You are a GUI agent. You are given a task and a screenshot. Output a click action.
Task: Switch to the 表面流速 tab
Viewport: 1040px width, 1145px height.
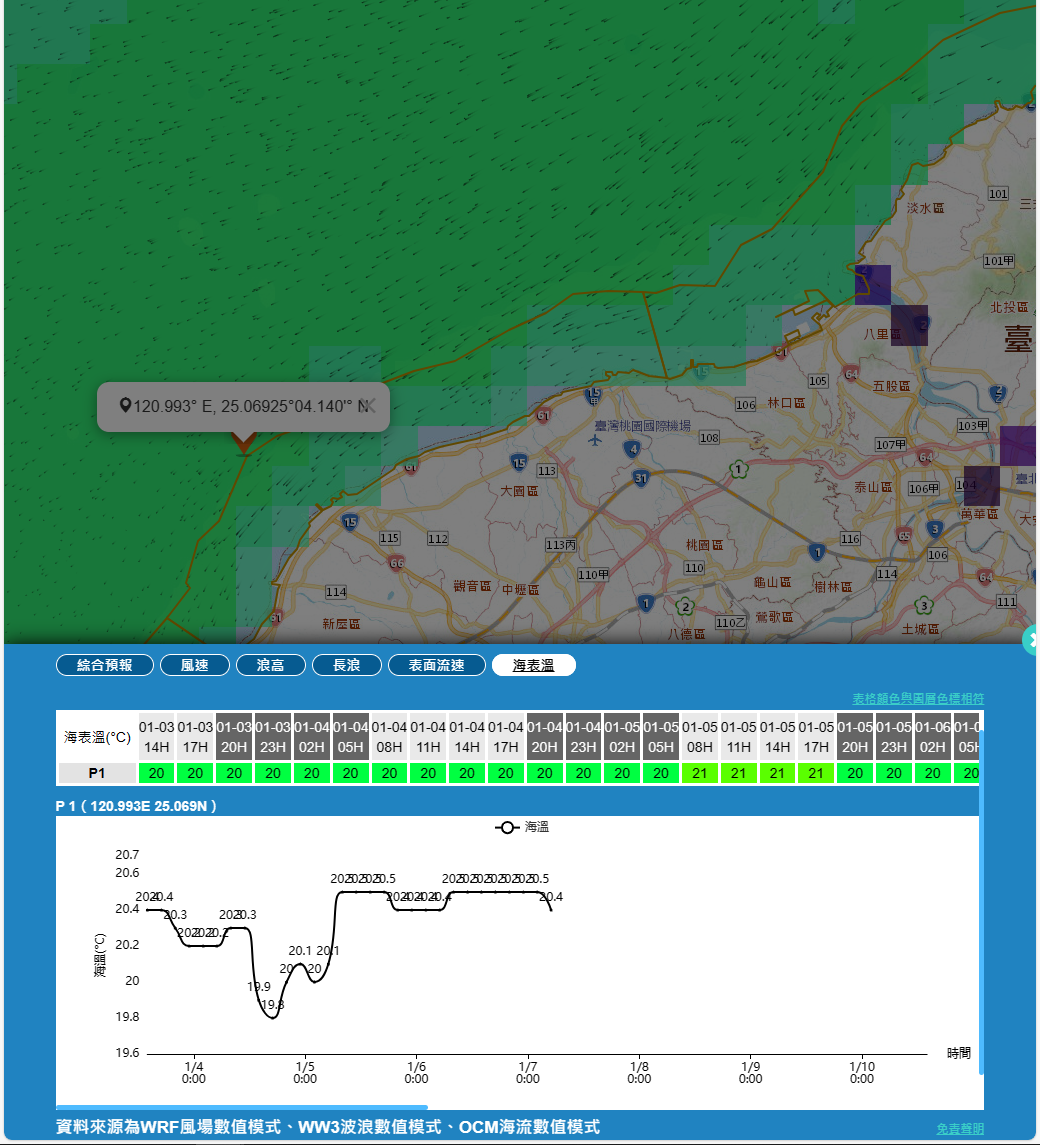coord(437,665)
